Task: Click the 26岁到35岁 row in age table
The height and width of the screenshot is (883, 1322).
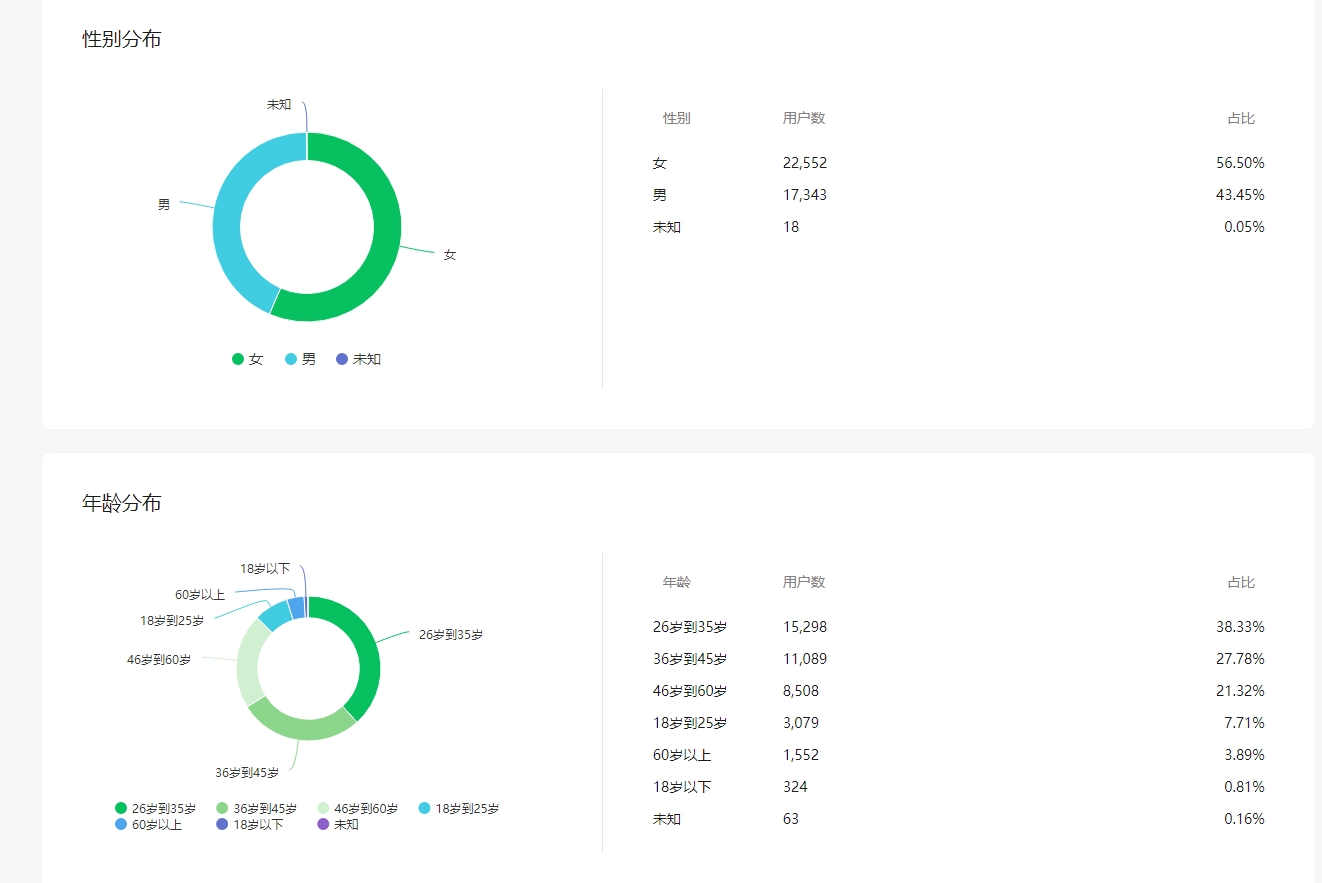Action: [x=958, y=627]
